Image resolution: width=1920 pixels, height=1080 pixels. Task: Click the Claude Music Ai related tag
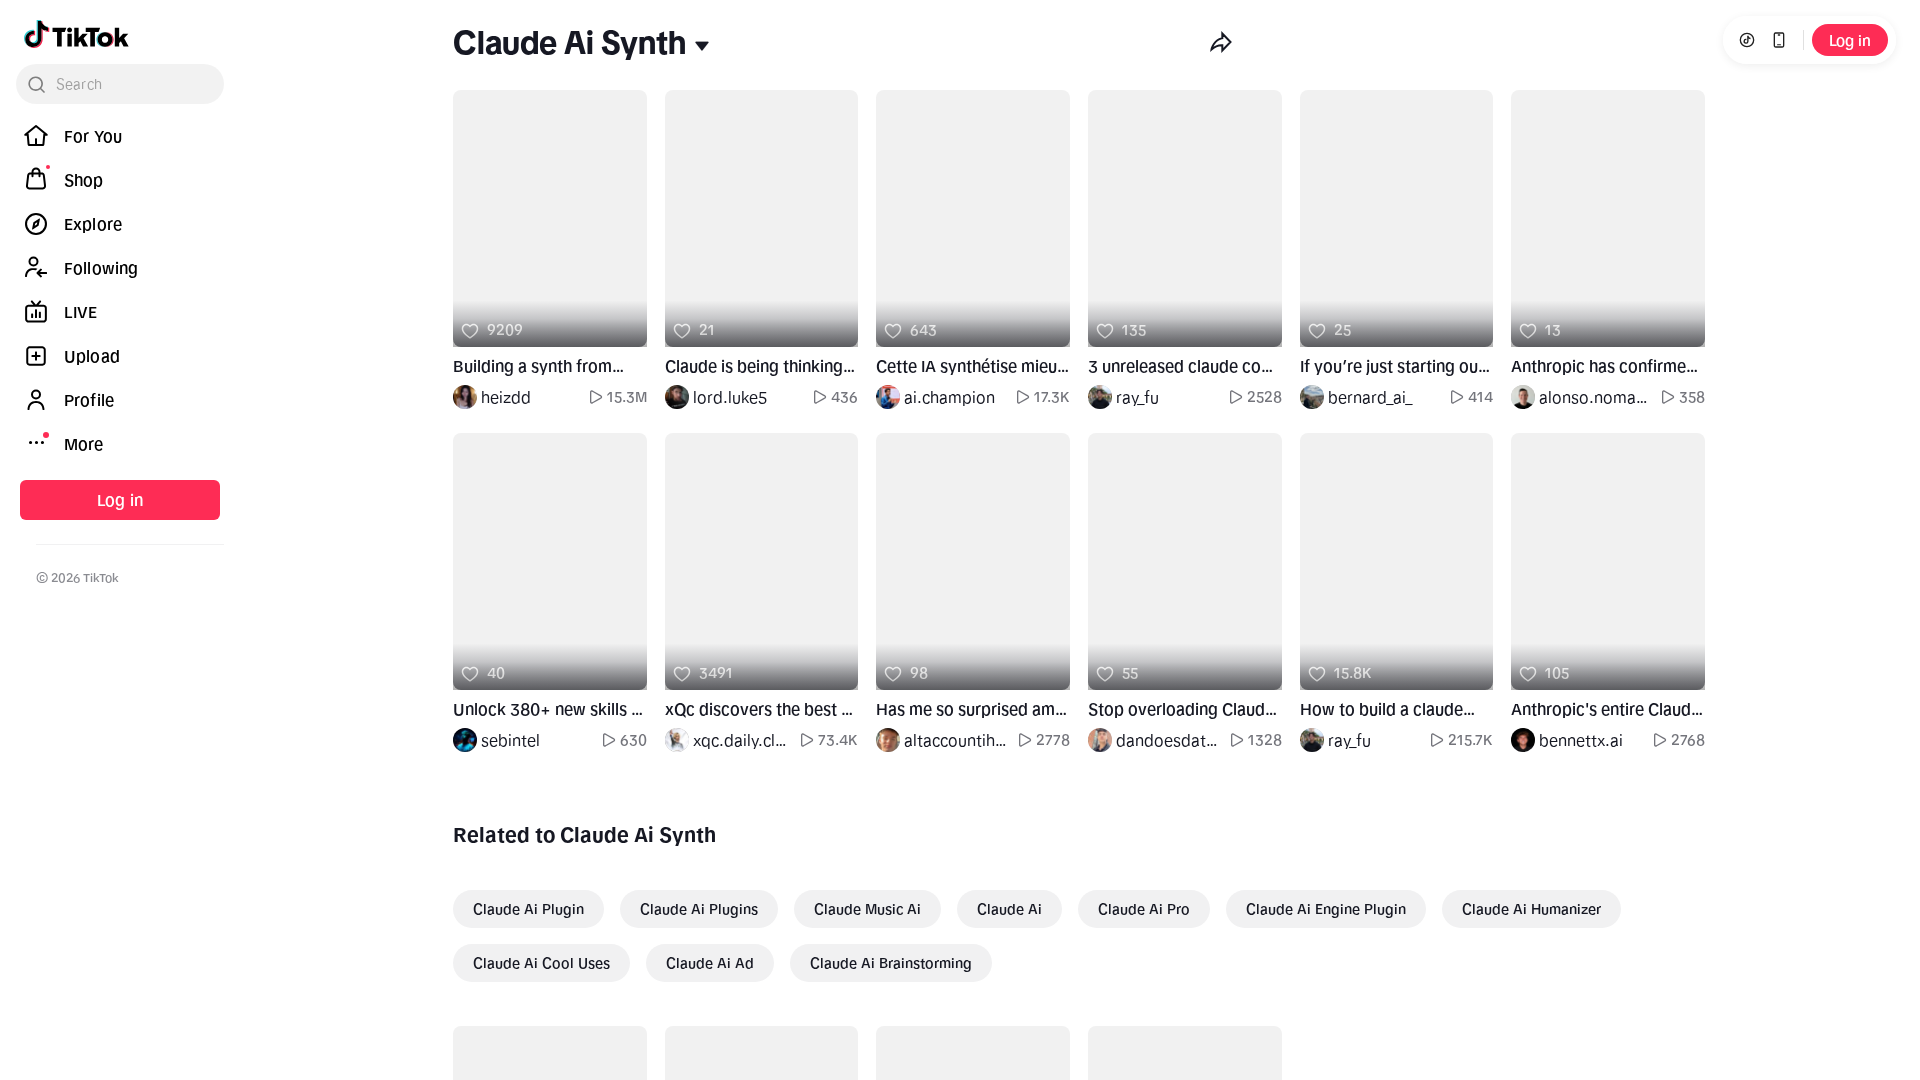[x=866, y=909]
